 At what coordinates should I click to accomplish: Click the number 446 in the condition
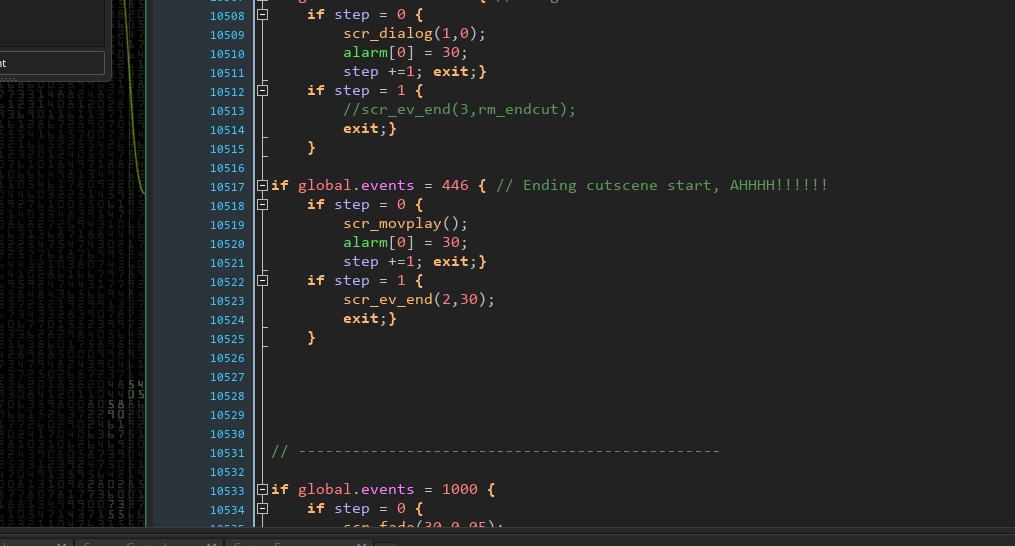tap(455, 186)
